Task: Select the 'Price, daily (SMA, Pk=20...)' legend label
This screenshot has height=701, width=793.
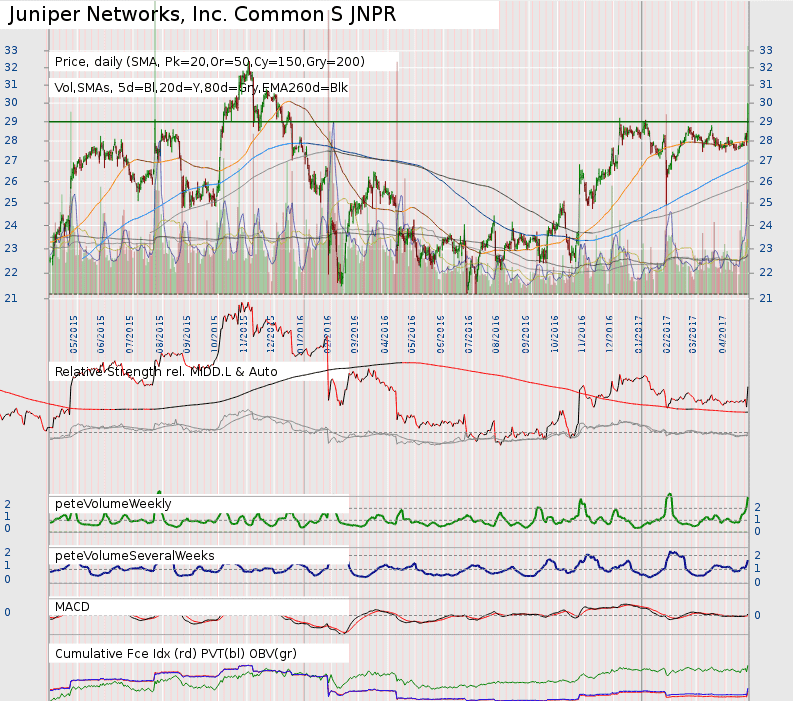Action: (x=209, y=62)
